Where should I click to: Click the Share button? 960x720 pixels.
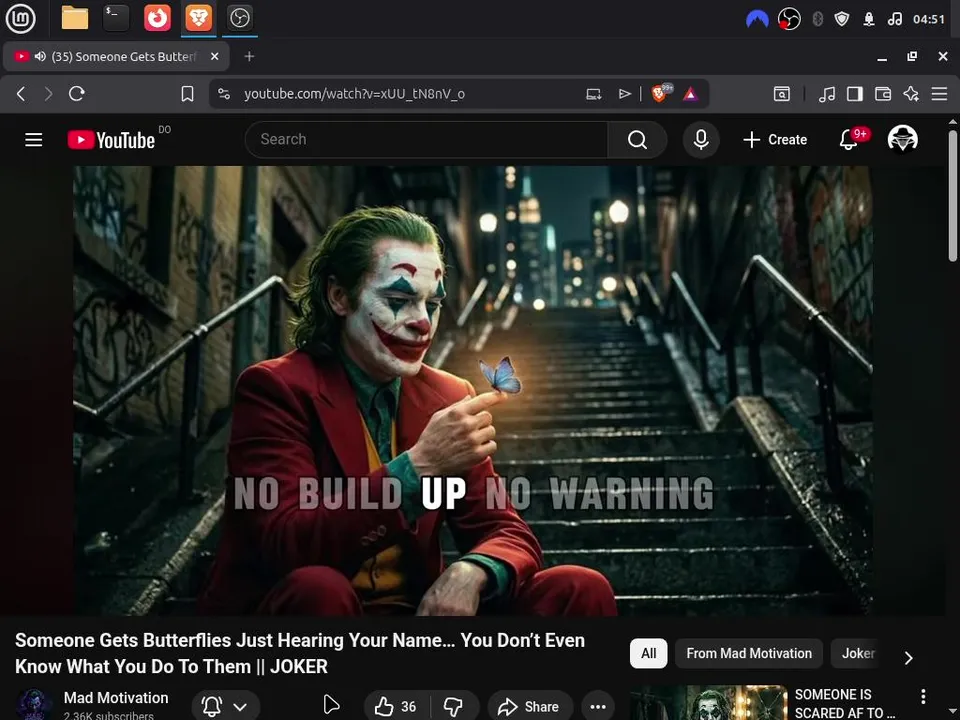[530, 707]
